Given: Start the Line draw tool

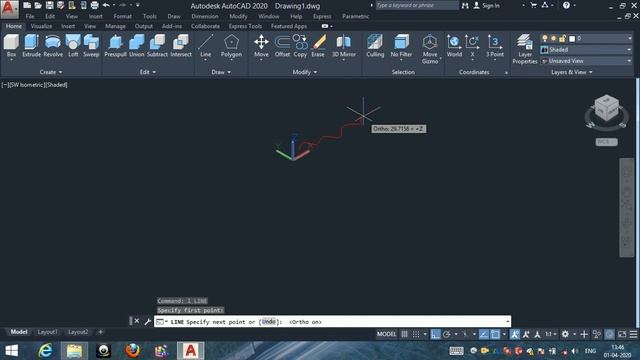Looking at the screenshot, I should point(205,46).
